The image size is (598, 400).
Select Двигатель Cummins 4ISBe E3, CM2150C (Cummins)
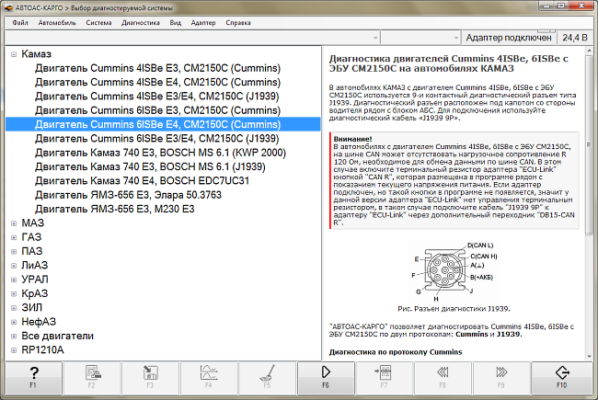158,68
